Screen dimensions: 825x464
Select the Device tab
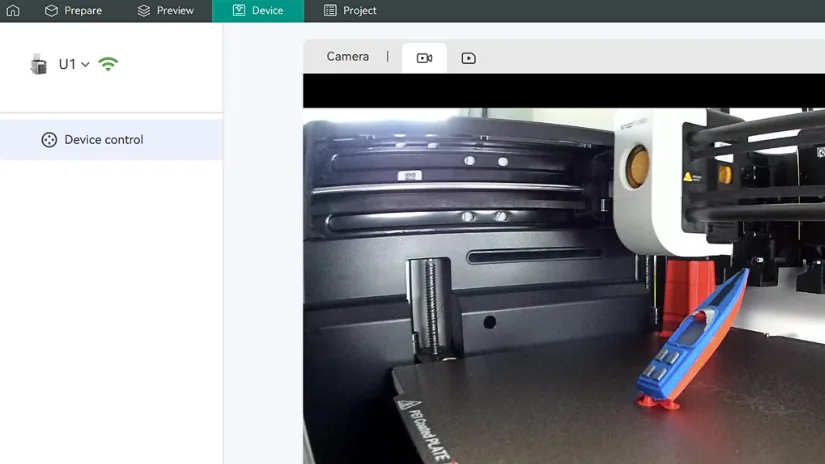[258, 11]
